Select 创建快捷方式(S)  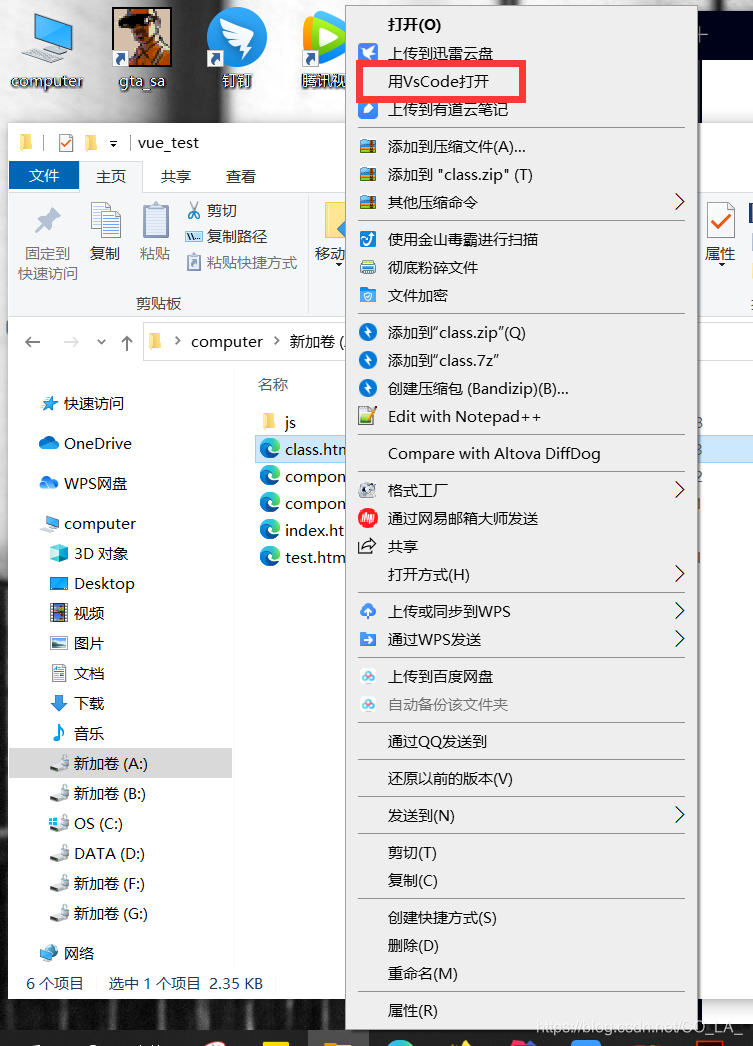442,918
